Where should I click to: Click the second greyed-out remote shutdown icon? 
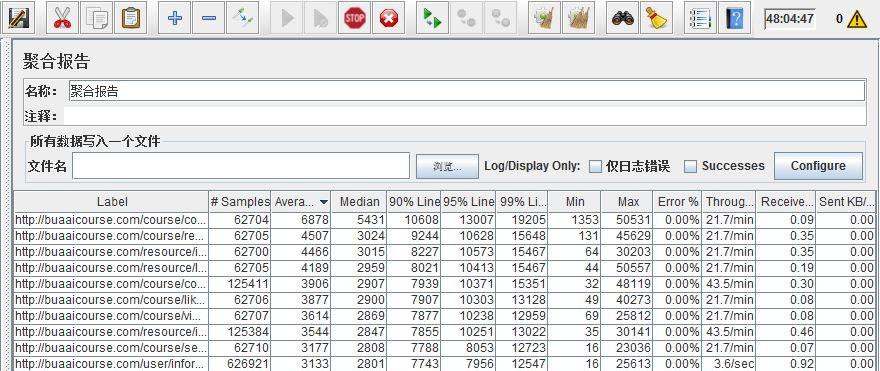click(x=500, y=17)
